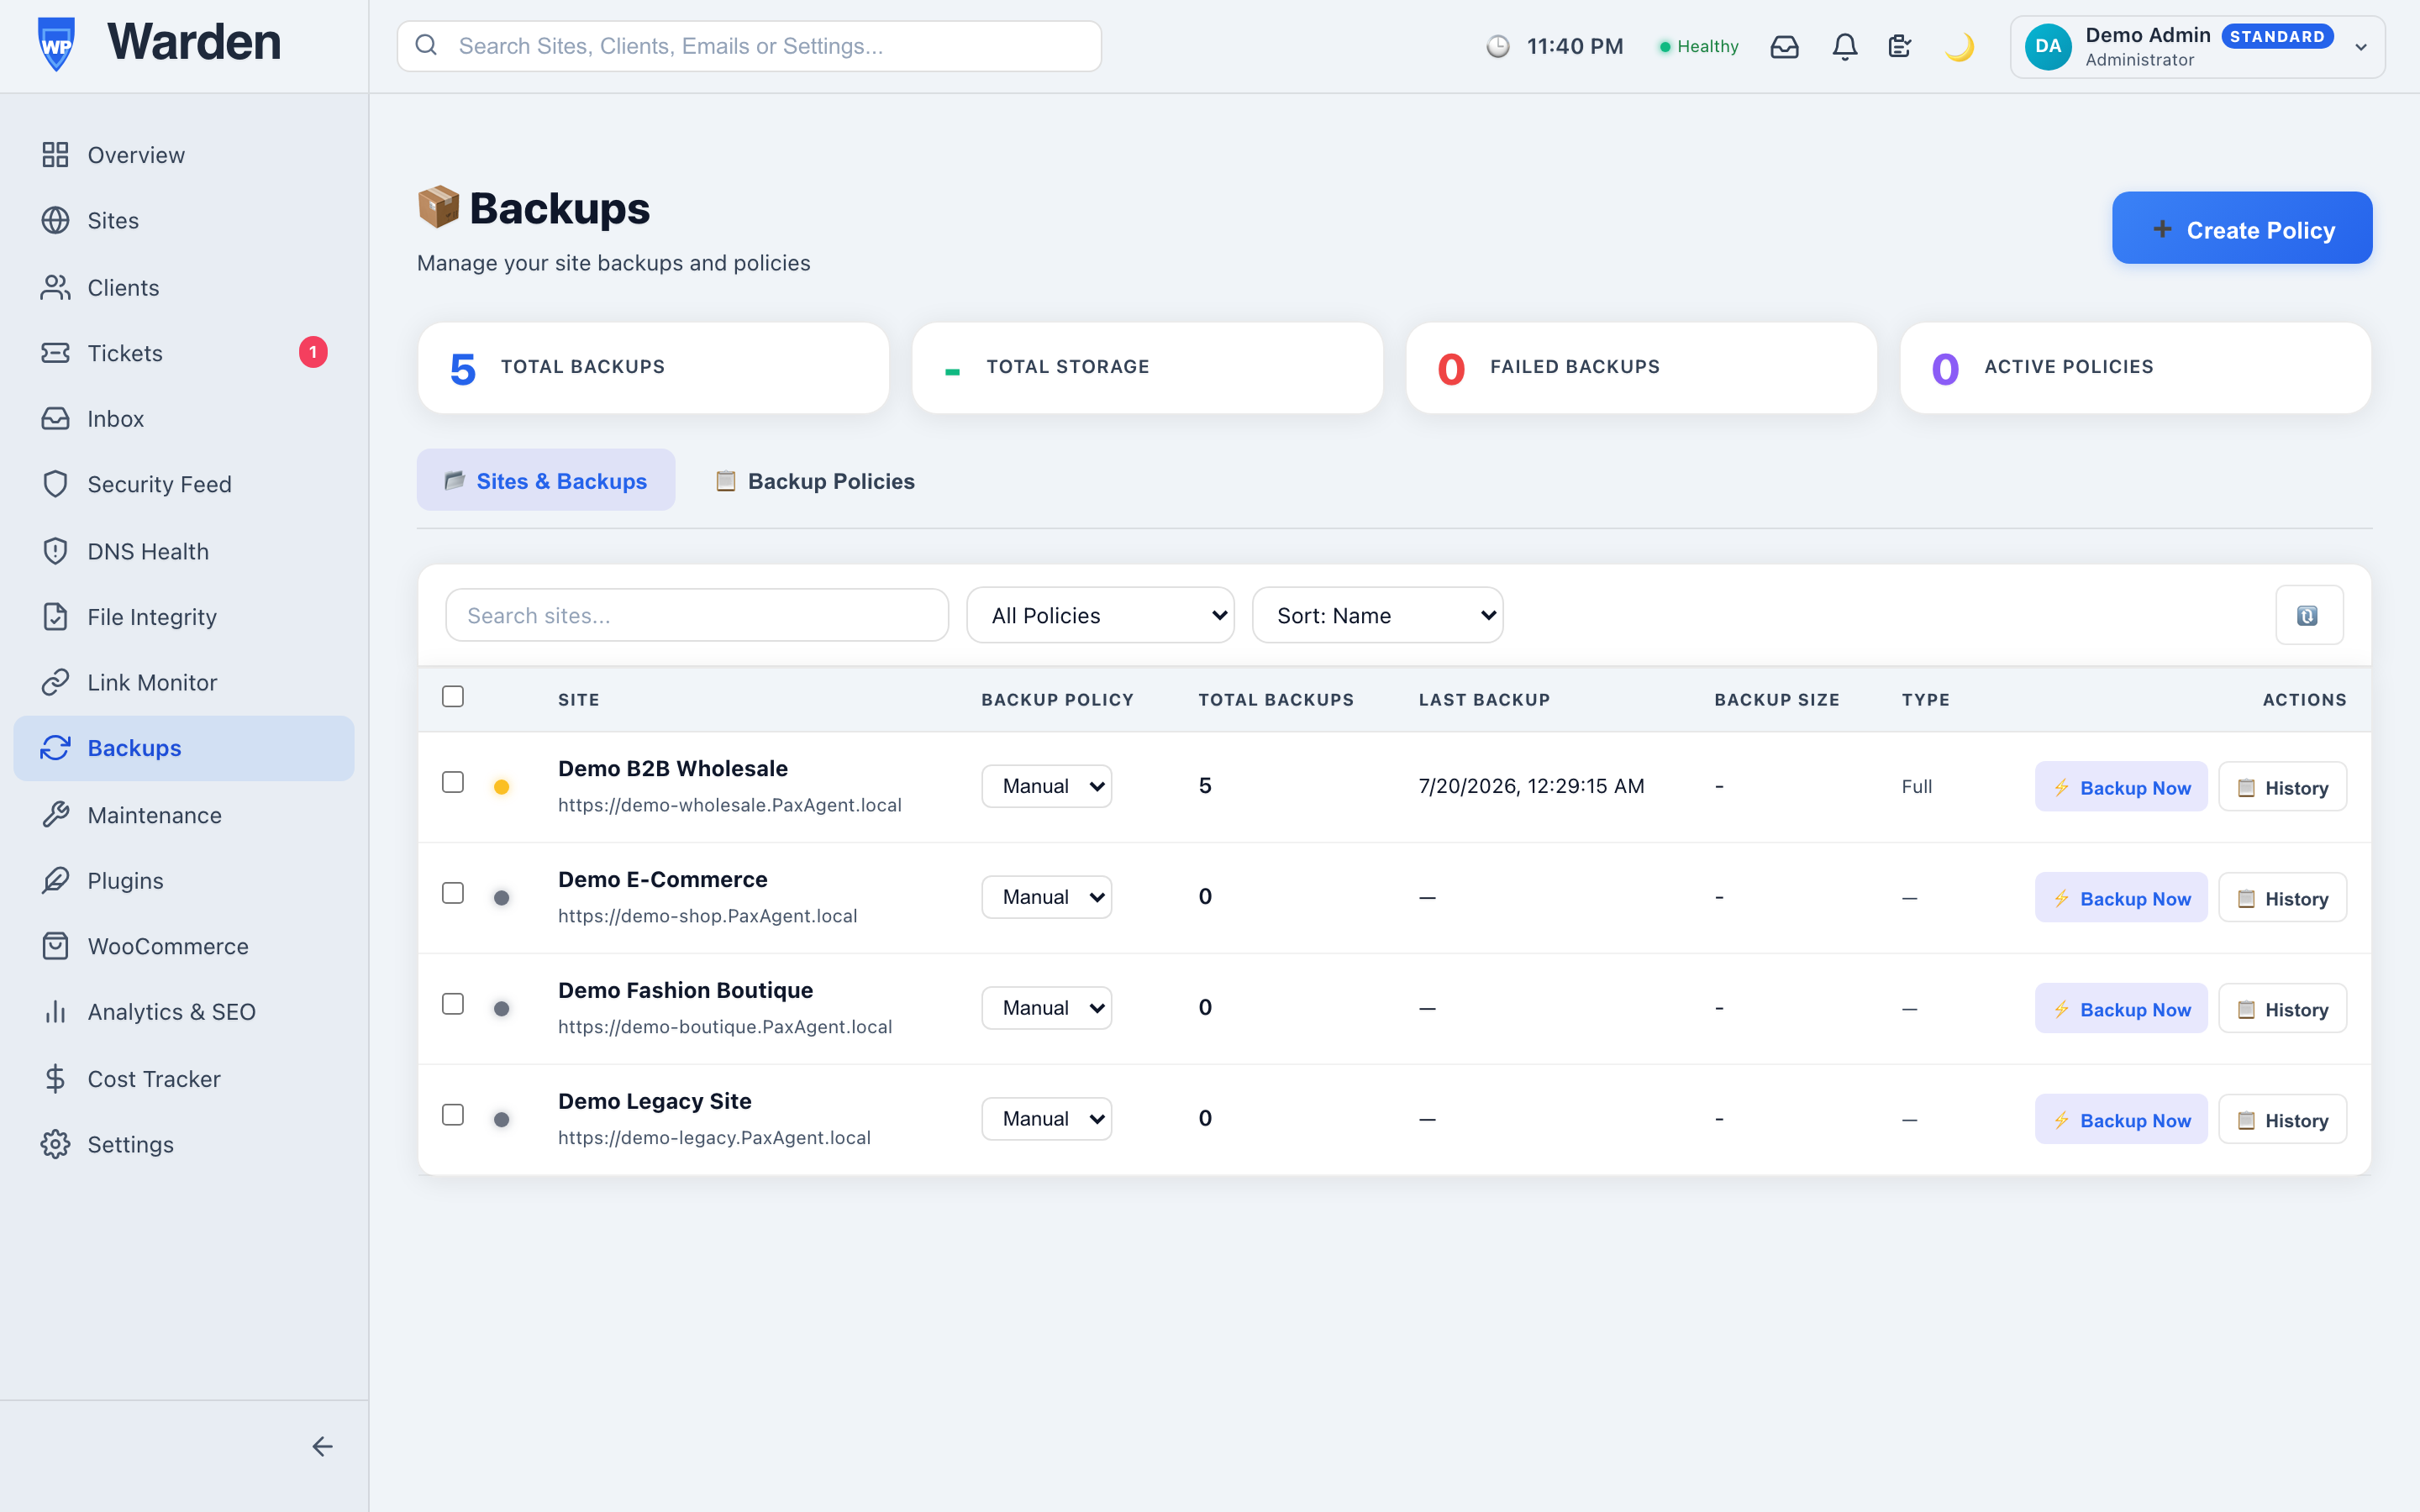
Task: Switch to Backup Policies tab
Action: pos(815,481)
